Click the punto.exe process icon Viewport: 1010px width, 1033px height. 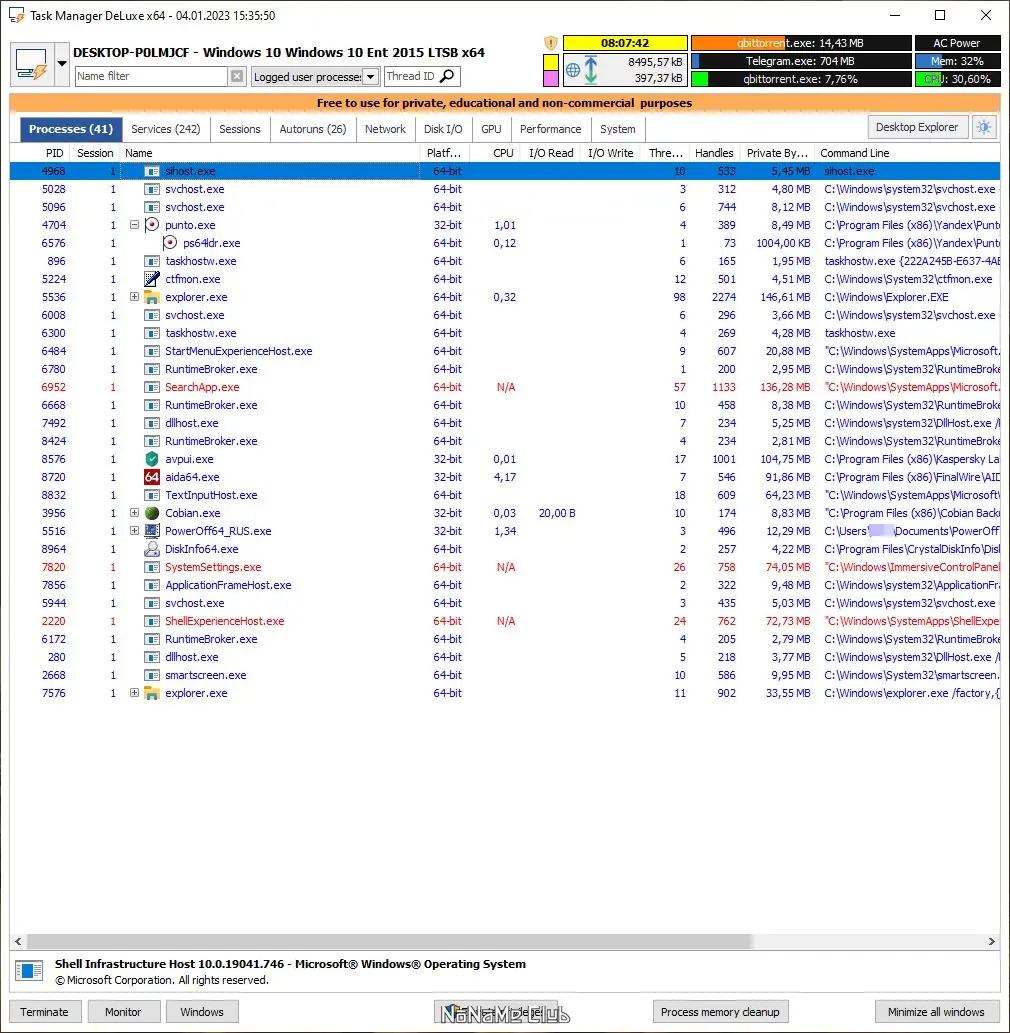click(x=152, y=225)
